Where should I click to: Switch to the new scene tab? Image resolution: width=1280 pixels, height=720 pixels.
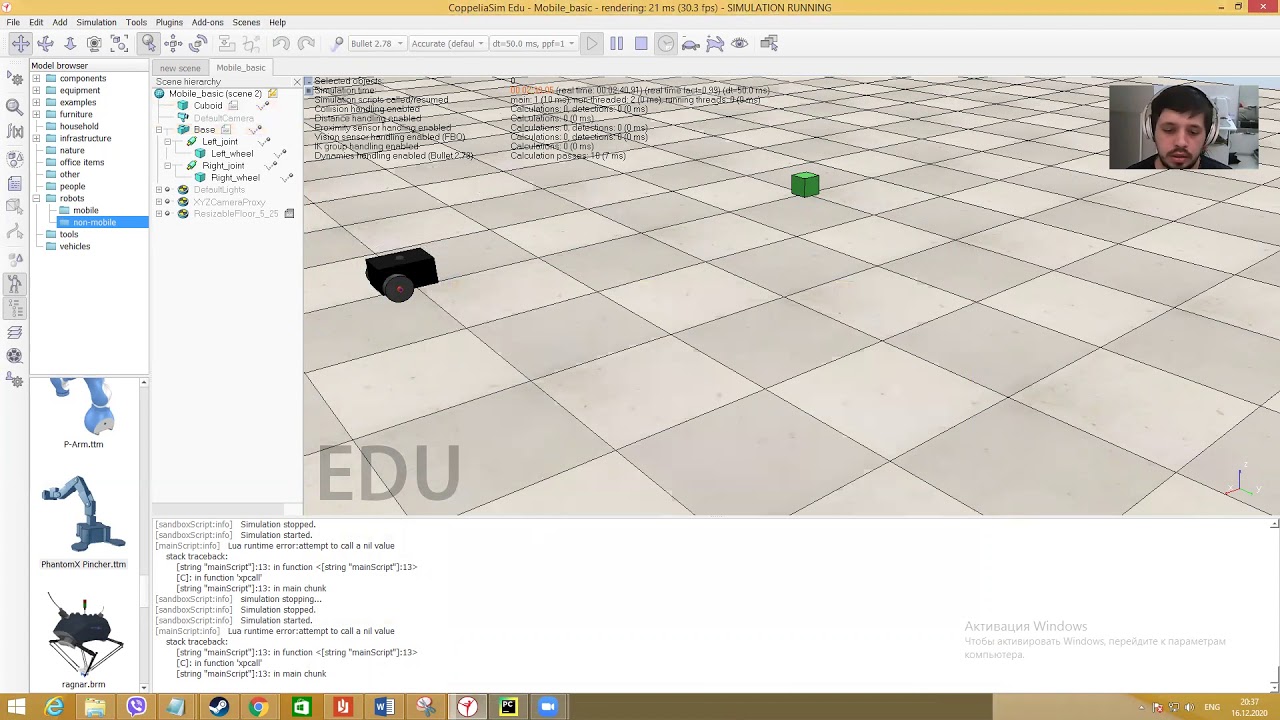tap(180, 68)
